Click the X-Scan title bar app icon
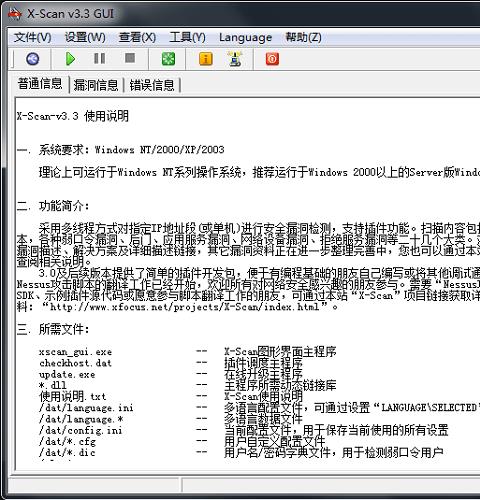The height and width of the screenshot is (500, 480). coord(15,14)
